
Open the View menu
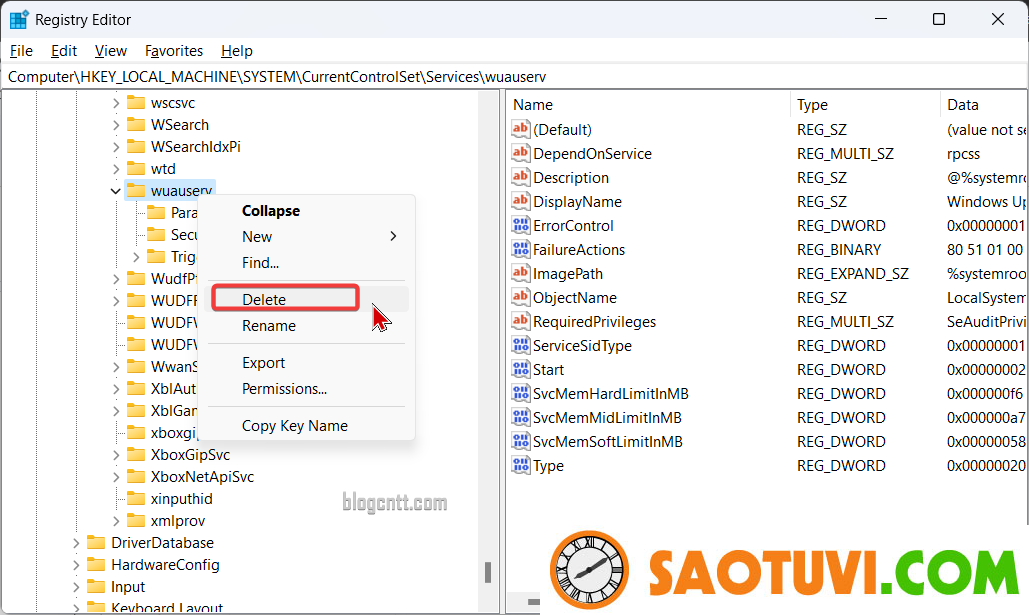(110, 51)
